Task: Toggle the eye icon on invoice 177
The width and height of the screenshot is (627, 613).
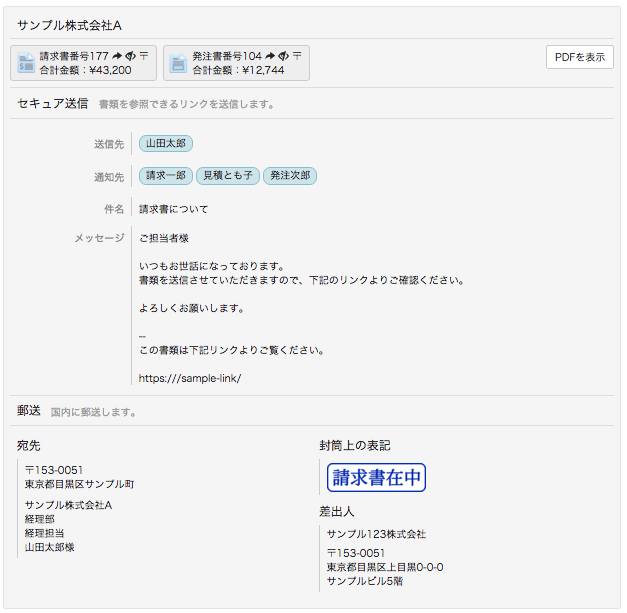Action: (130, 56)
